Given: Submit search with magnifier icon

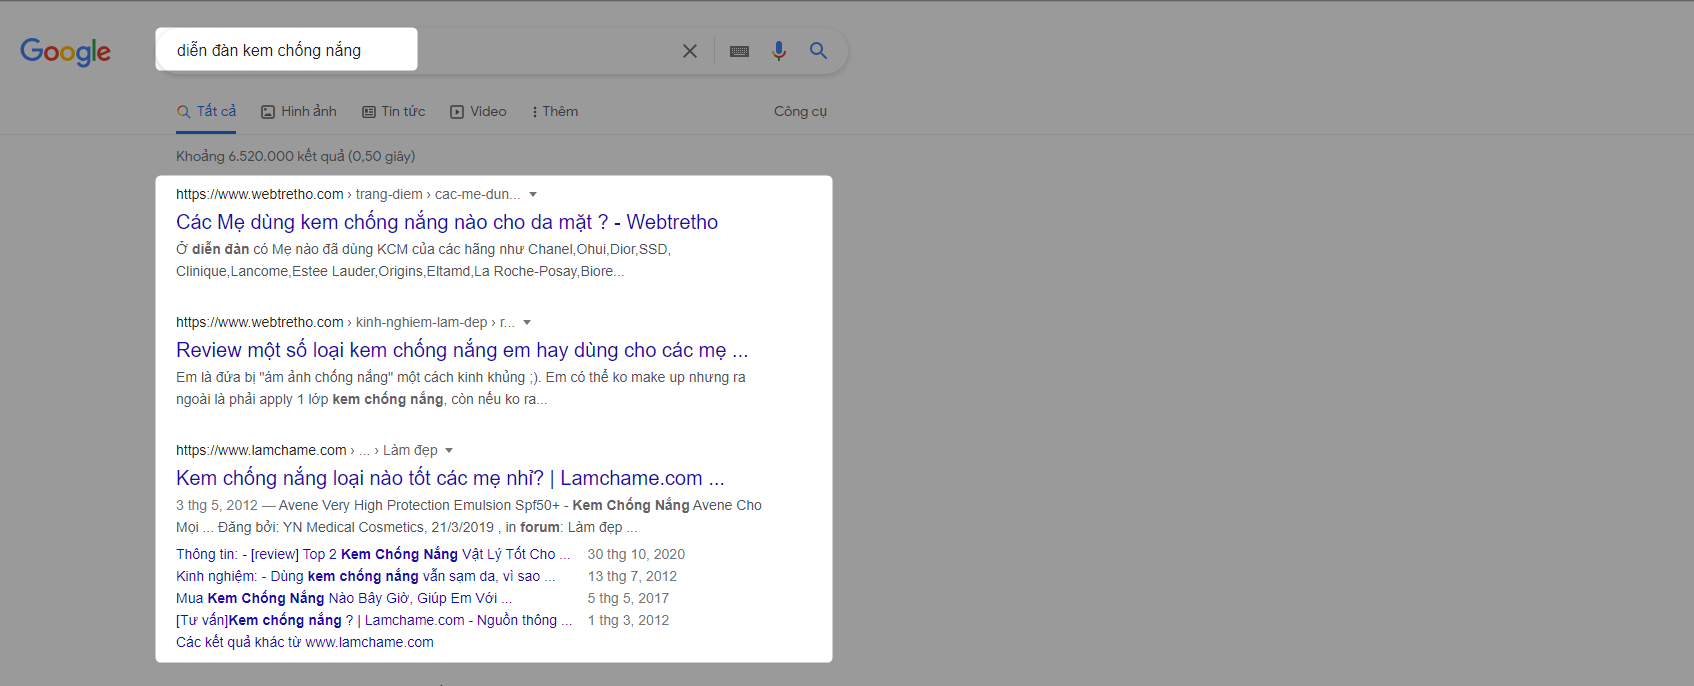Looking at the screenshot, I should [x=819, y=51].
